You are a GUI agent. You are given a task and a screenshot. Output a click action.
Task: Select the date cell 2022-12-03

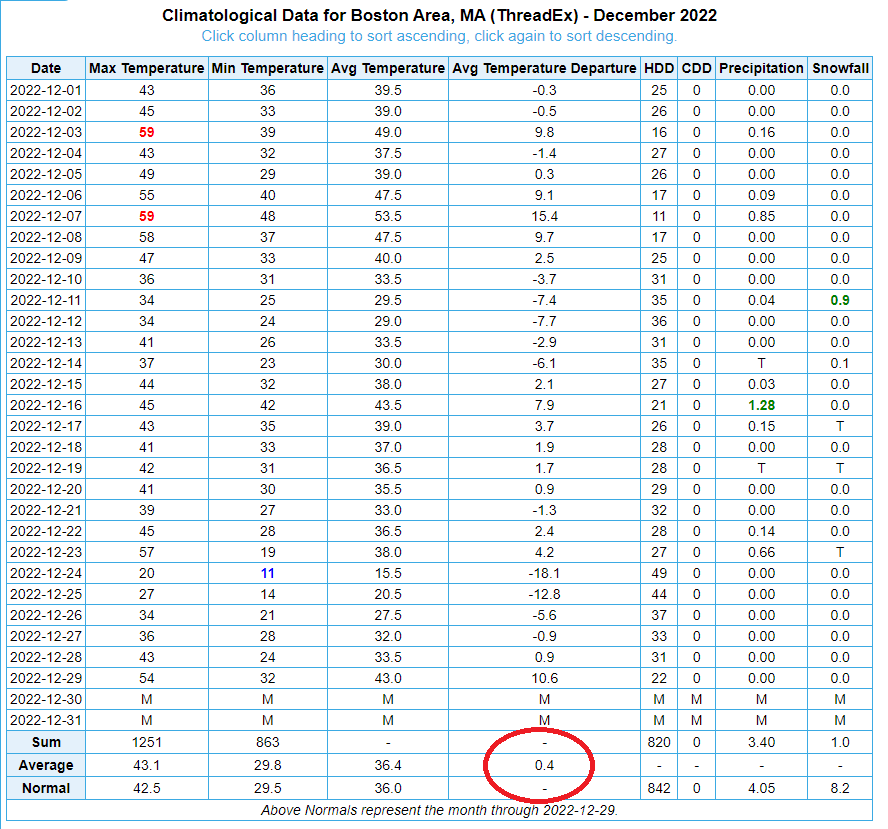pyautogui.click(x=46, y=133)
